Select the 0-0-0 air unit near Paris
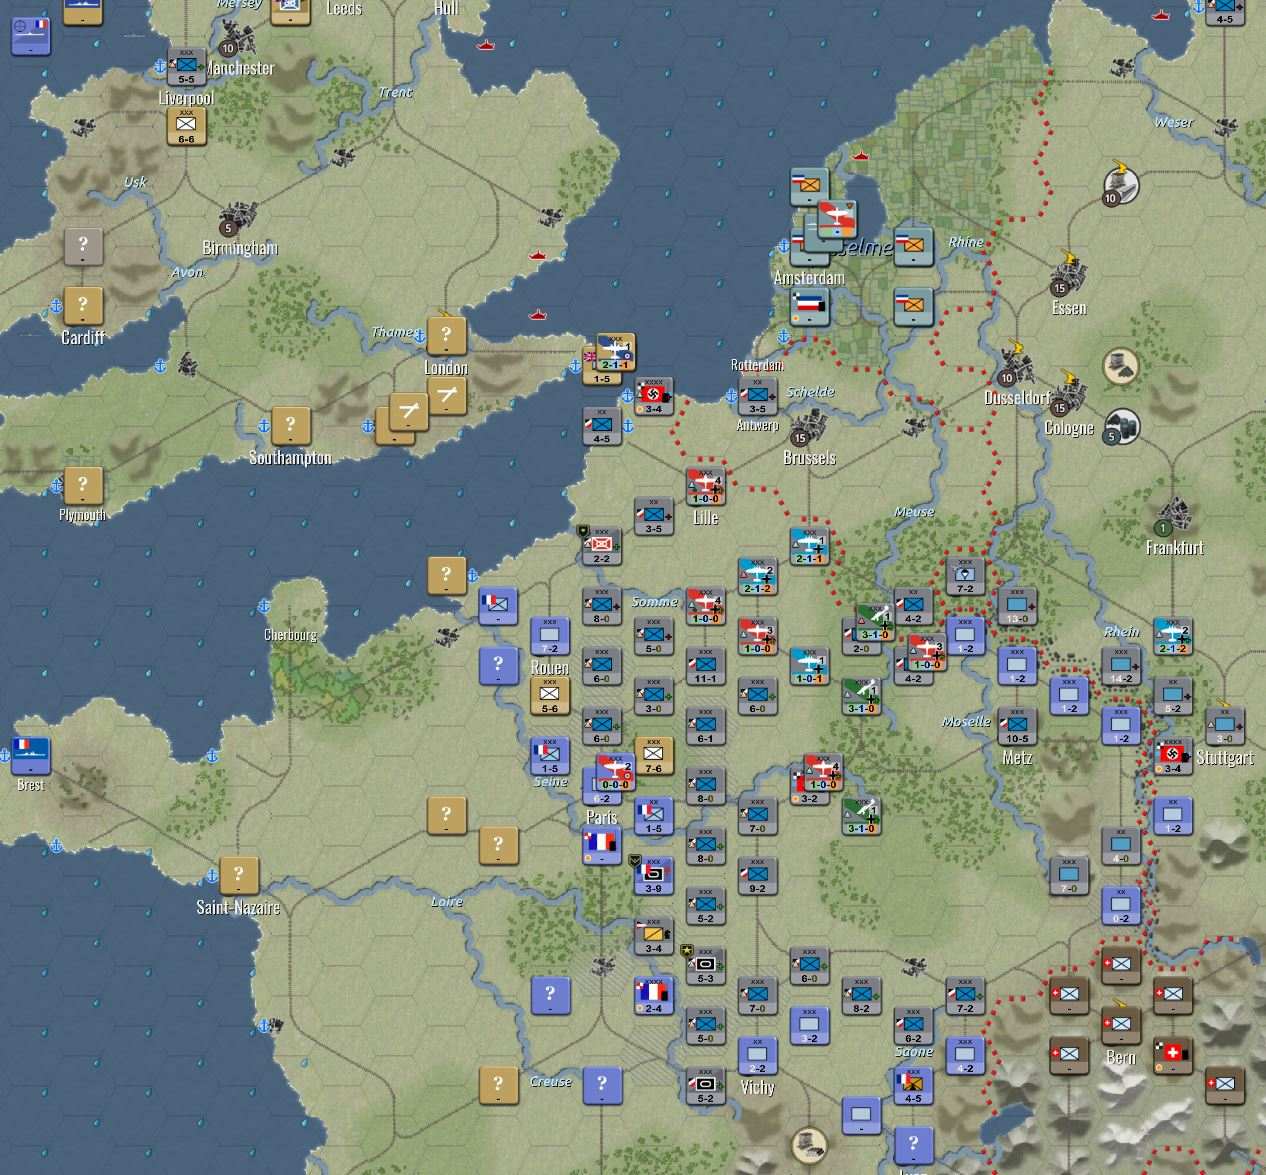 [x=615, y=772]
